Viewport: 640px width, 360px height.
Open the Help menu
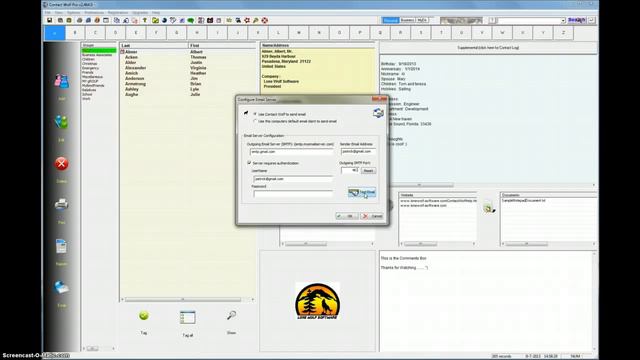(x=156, y=13)
